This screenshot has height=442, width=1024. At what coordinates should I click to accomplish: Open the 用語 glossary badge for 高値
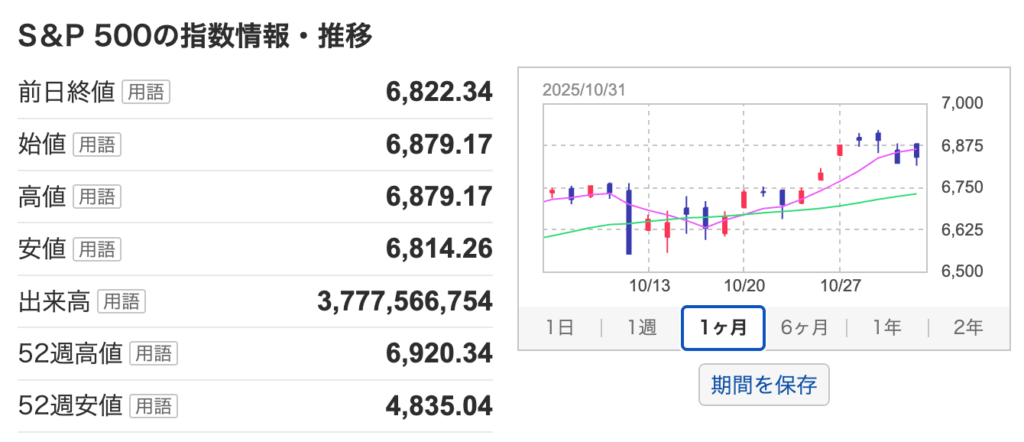(x=98, y=196)
